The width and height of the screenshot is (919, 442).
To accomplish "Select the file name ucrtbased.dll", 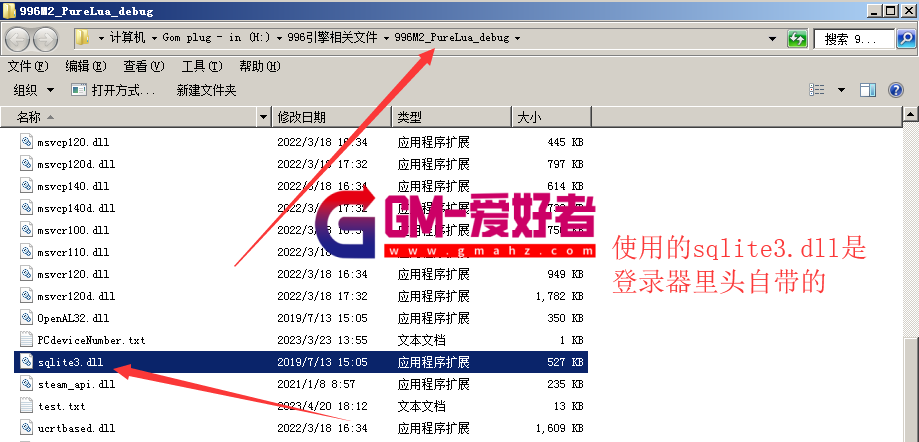I will click(76, 428).
